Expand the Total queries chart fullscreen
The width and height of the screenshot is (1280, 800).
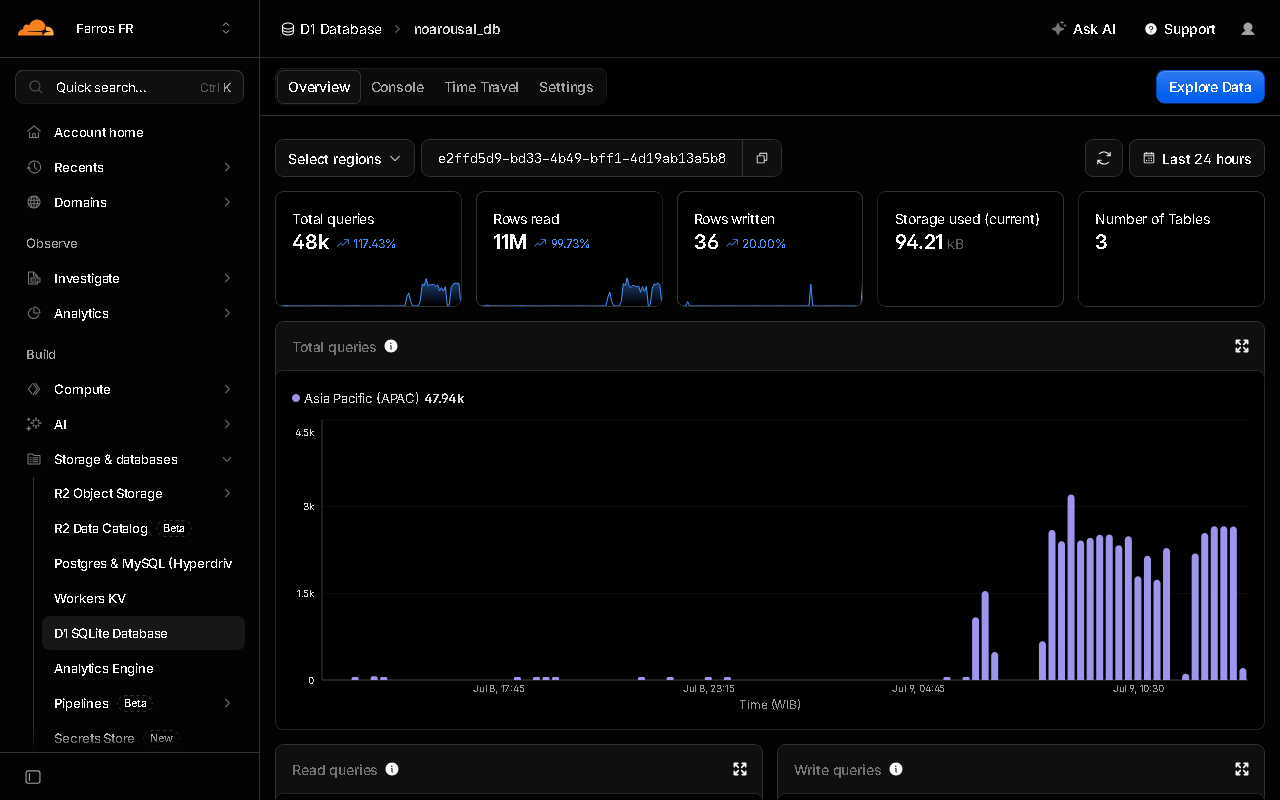click(1242, 346)
